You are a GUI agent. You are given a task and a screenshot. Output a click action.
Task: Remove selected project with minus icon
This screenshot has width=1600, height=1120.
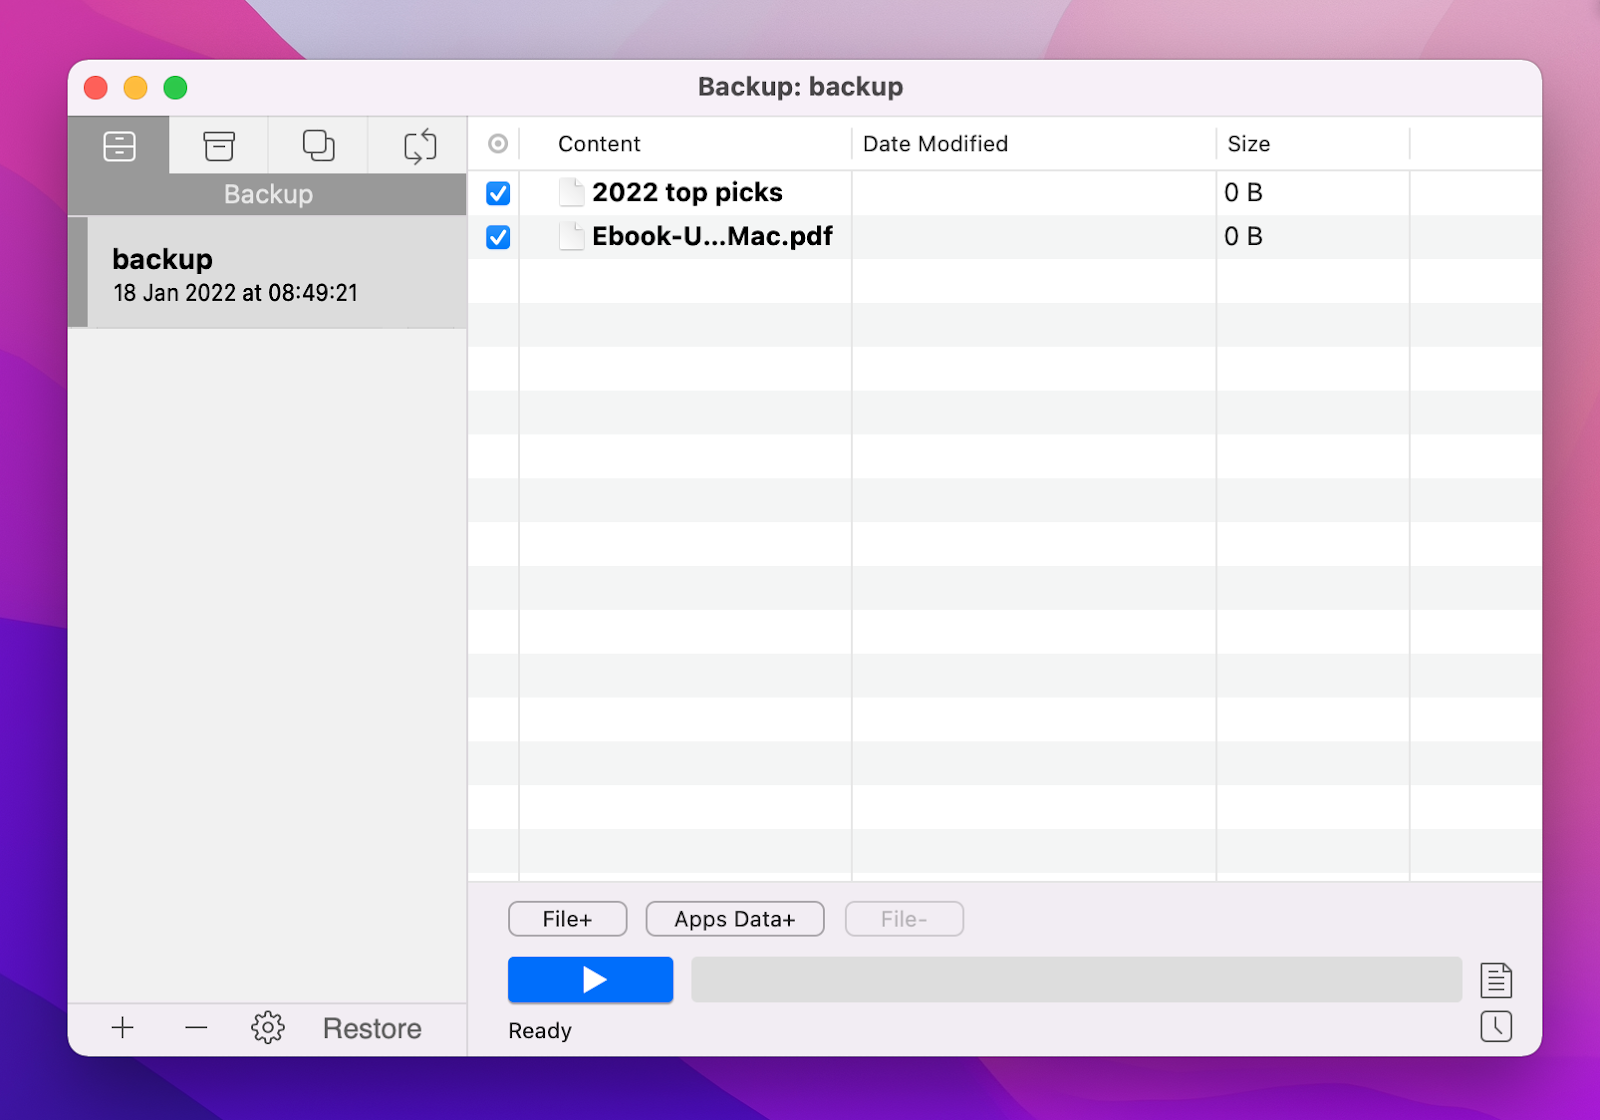tap(196, 1027)
